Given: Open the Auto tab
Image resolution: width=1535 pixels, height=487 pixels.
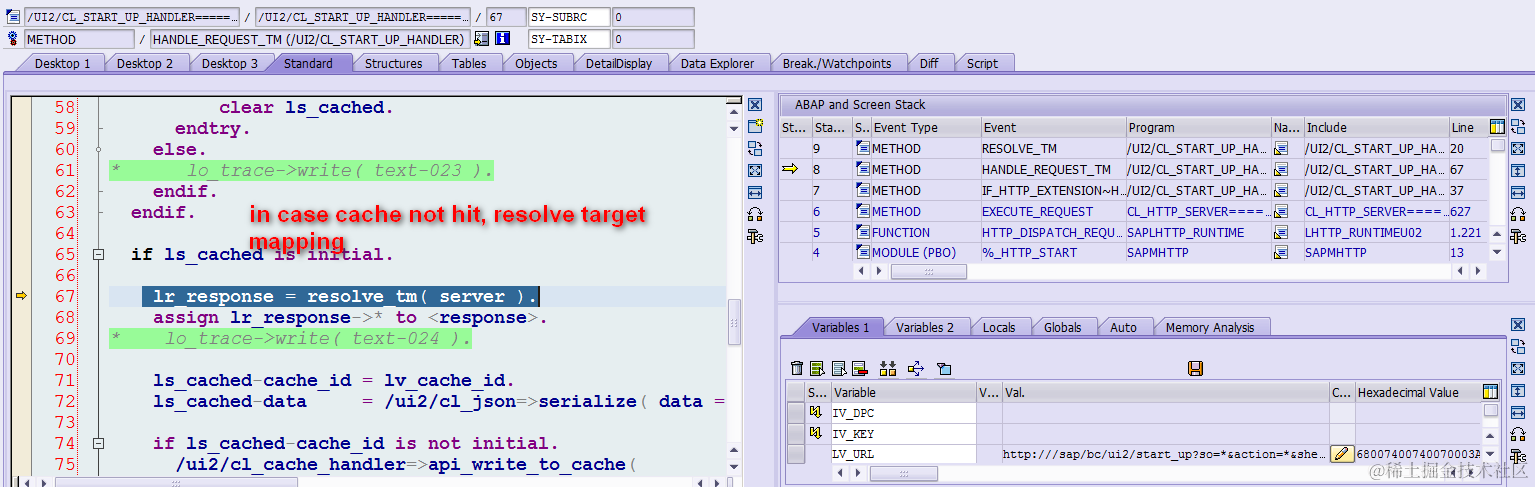Looking at the screenshot, I should (x=1123, y=327).
